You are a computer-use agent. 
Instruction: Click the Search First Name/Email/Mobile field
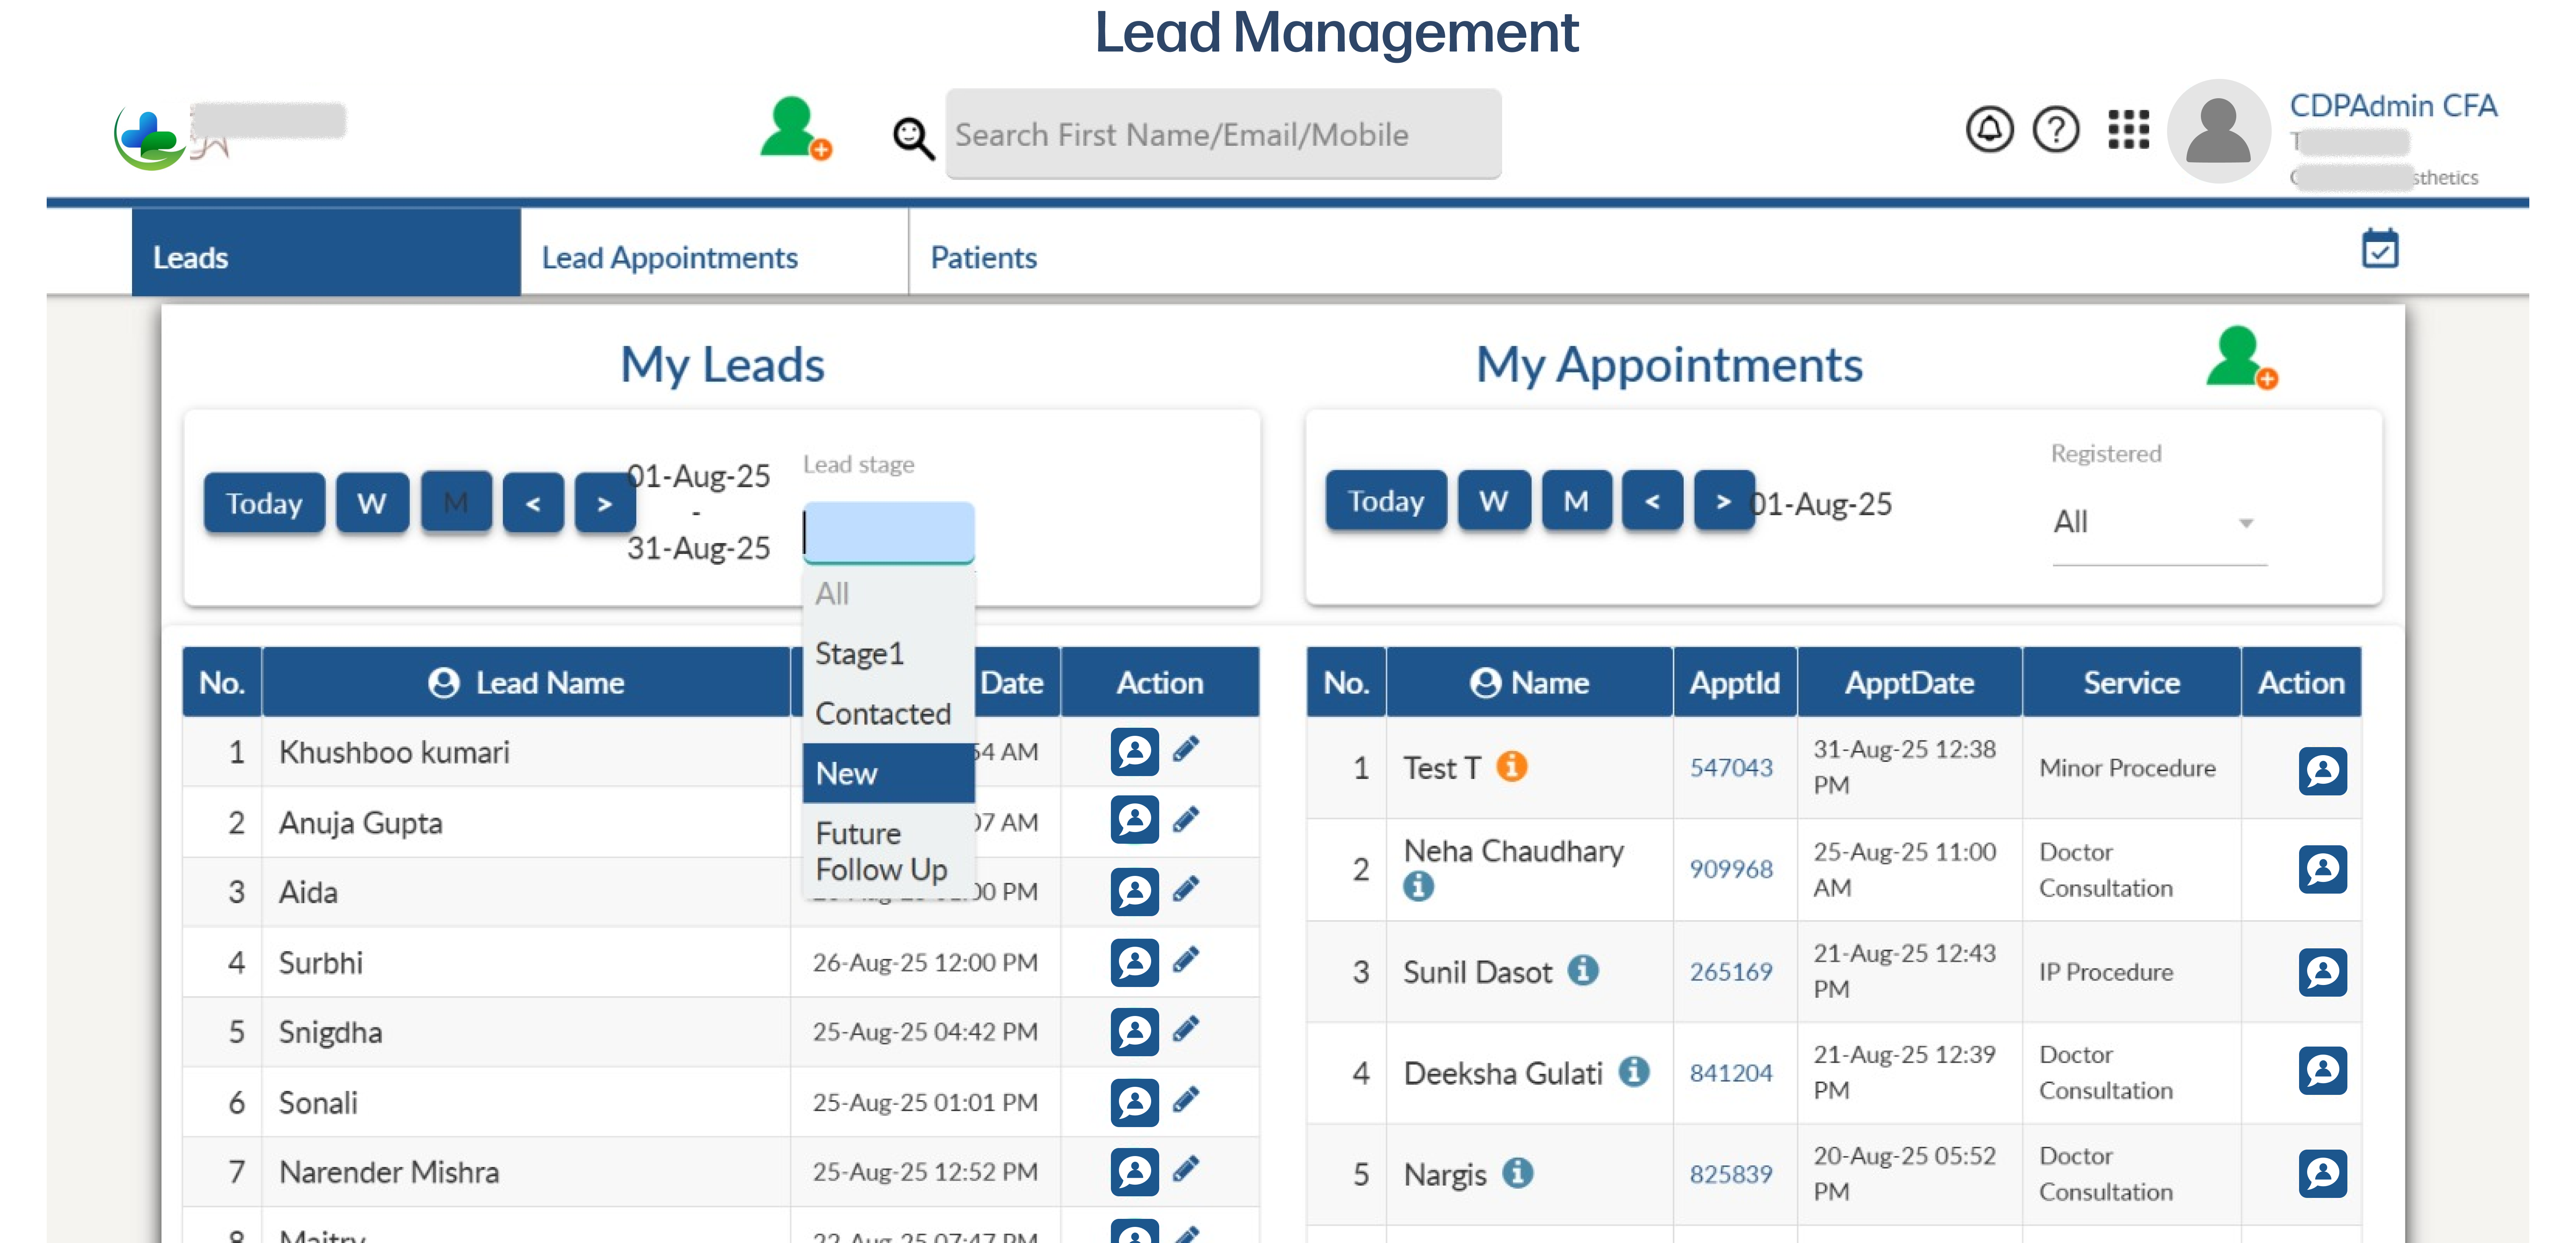click(1223, 134)
